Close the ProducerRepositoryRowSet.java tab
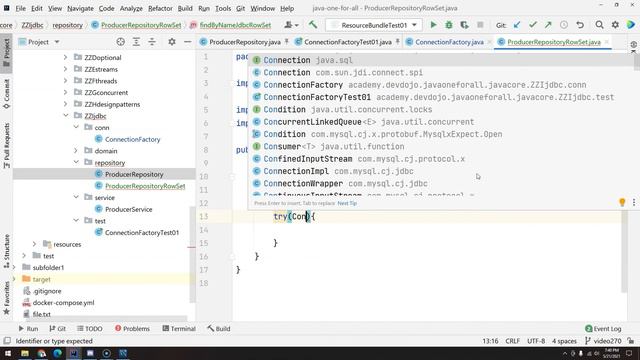The image size is (640, 360). 607,42
